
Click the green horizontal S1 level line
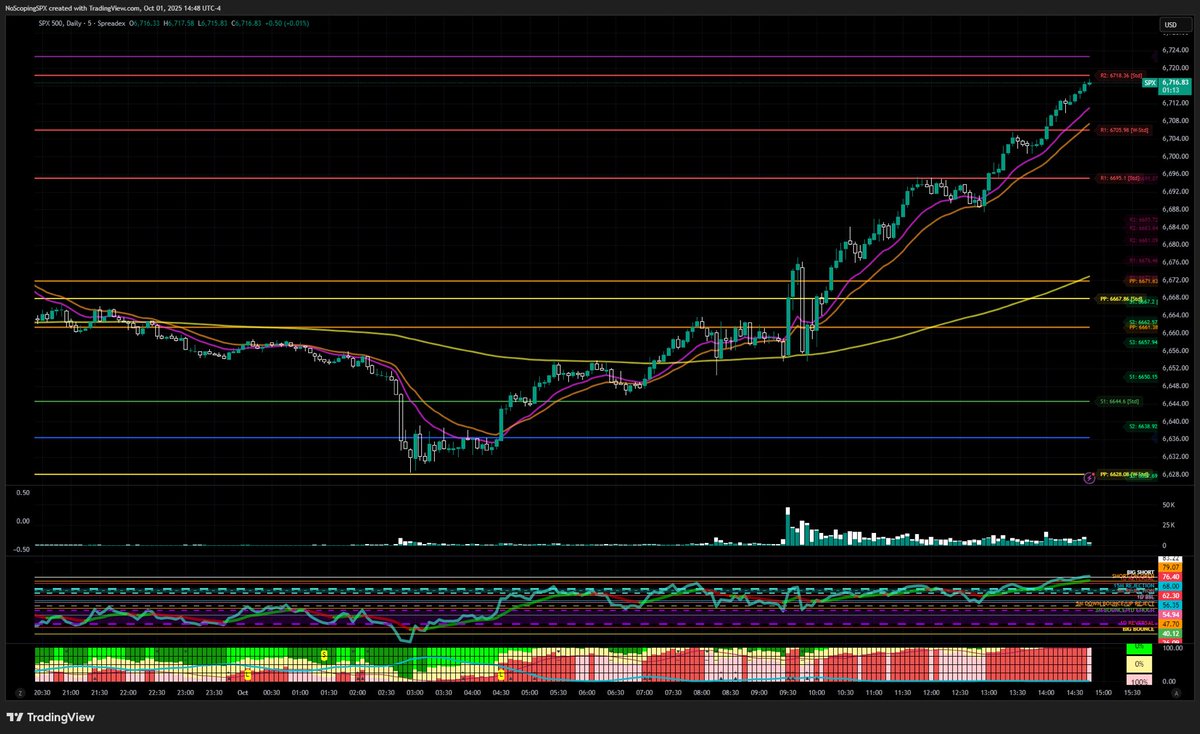pyautogui.click(x=560, y=401)
